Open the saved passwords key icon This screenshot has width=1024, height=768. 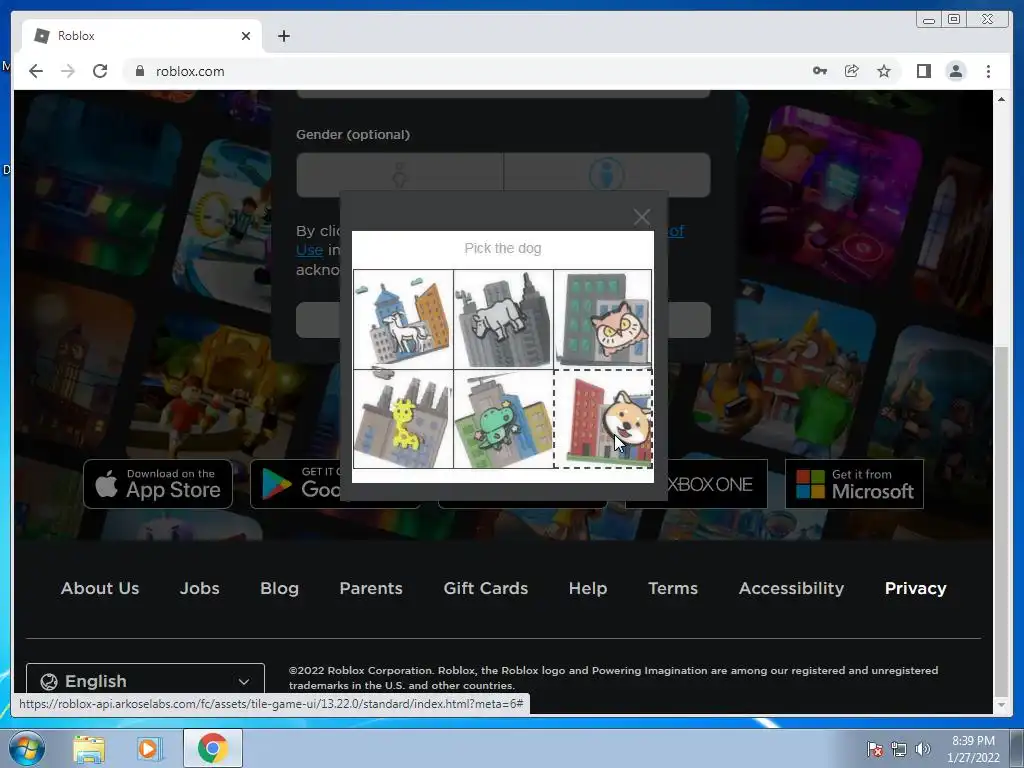click(x=820, y=71)
